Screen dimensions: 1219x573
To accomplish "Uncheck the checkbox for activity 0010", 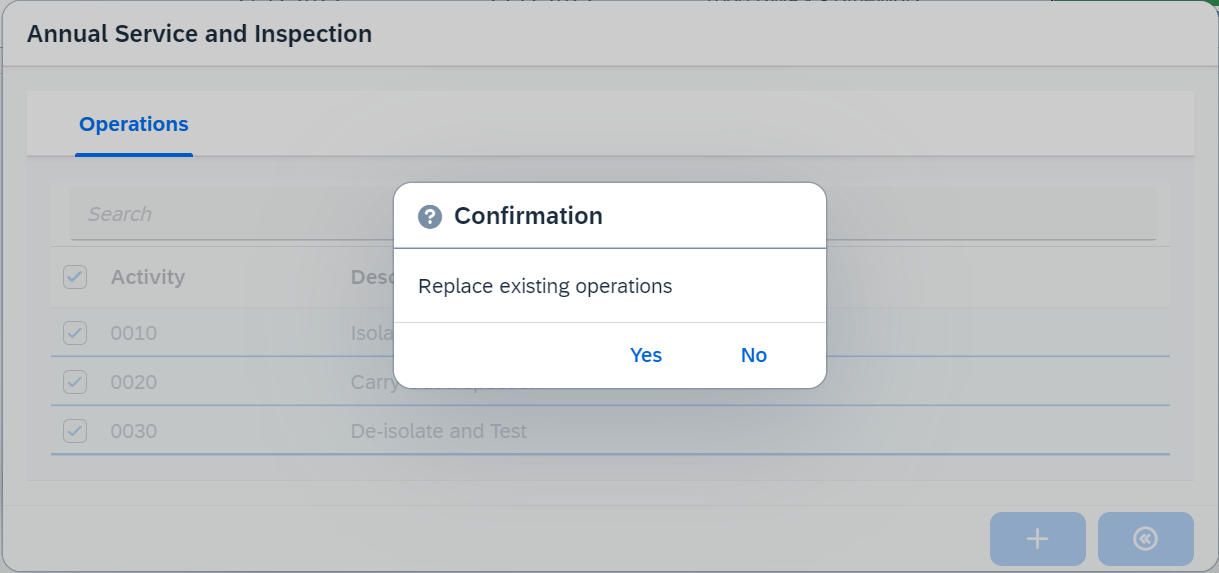I will (x=75, y=333).
